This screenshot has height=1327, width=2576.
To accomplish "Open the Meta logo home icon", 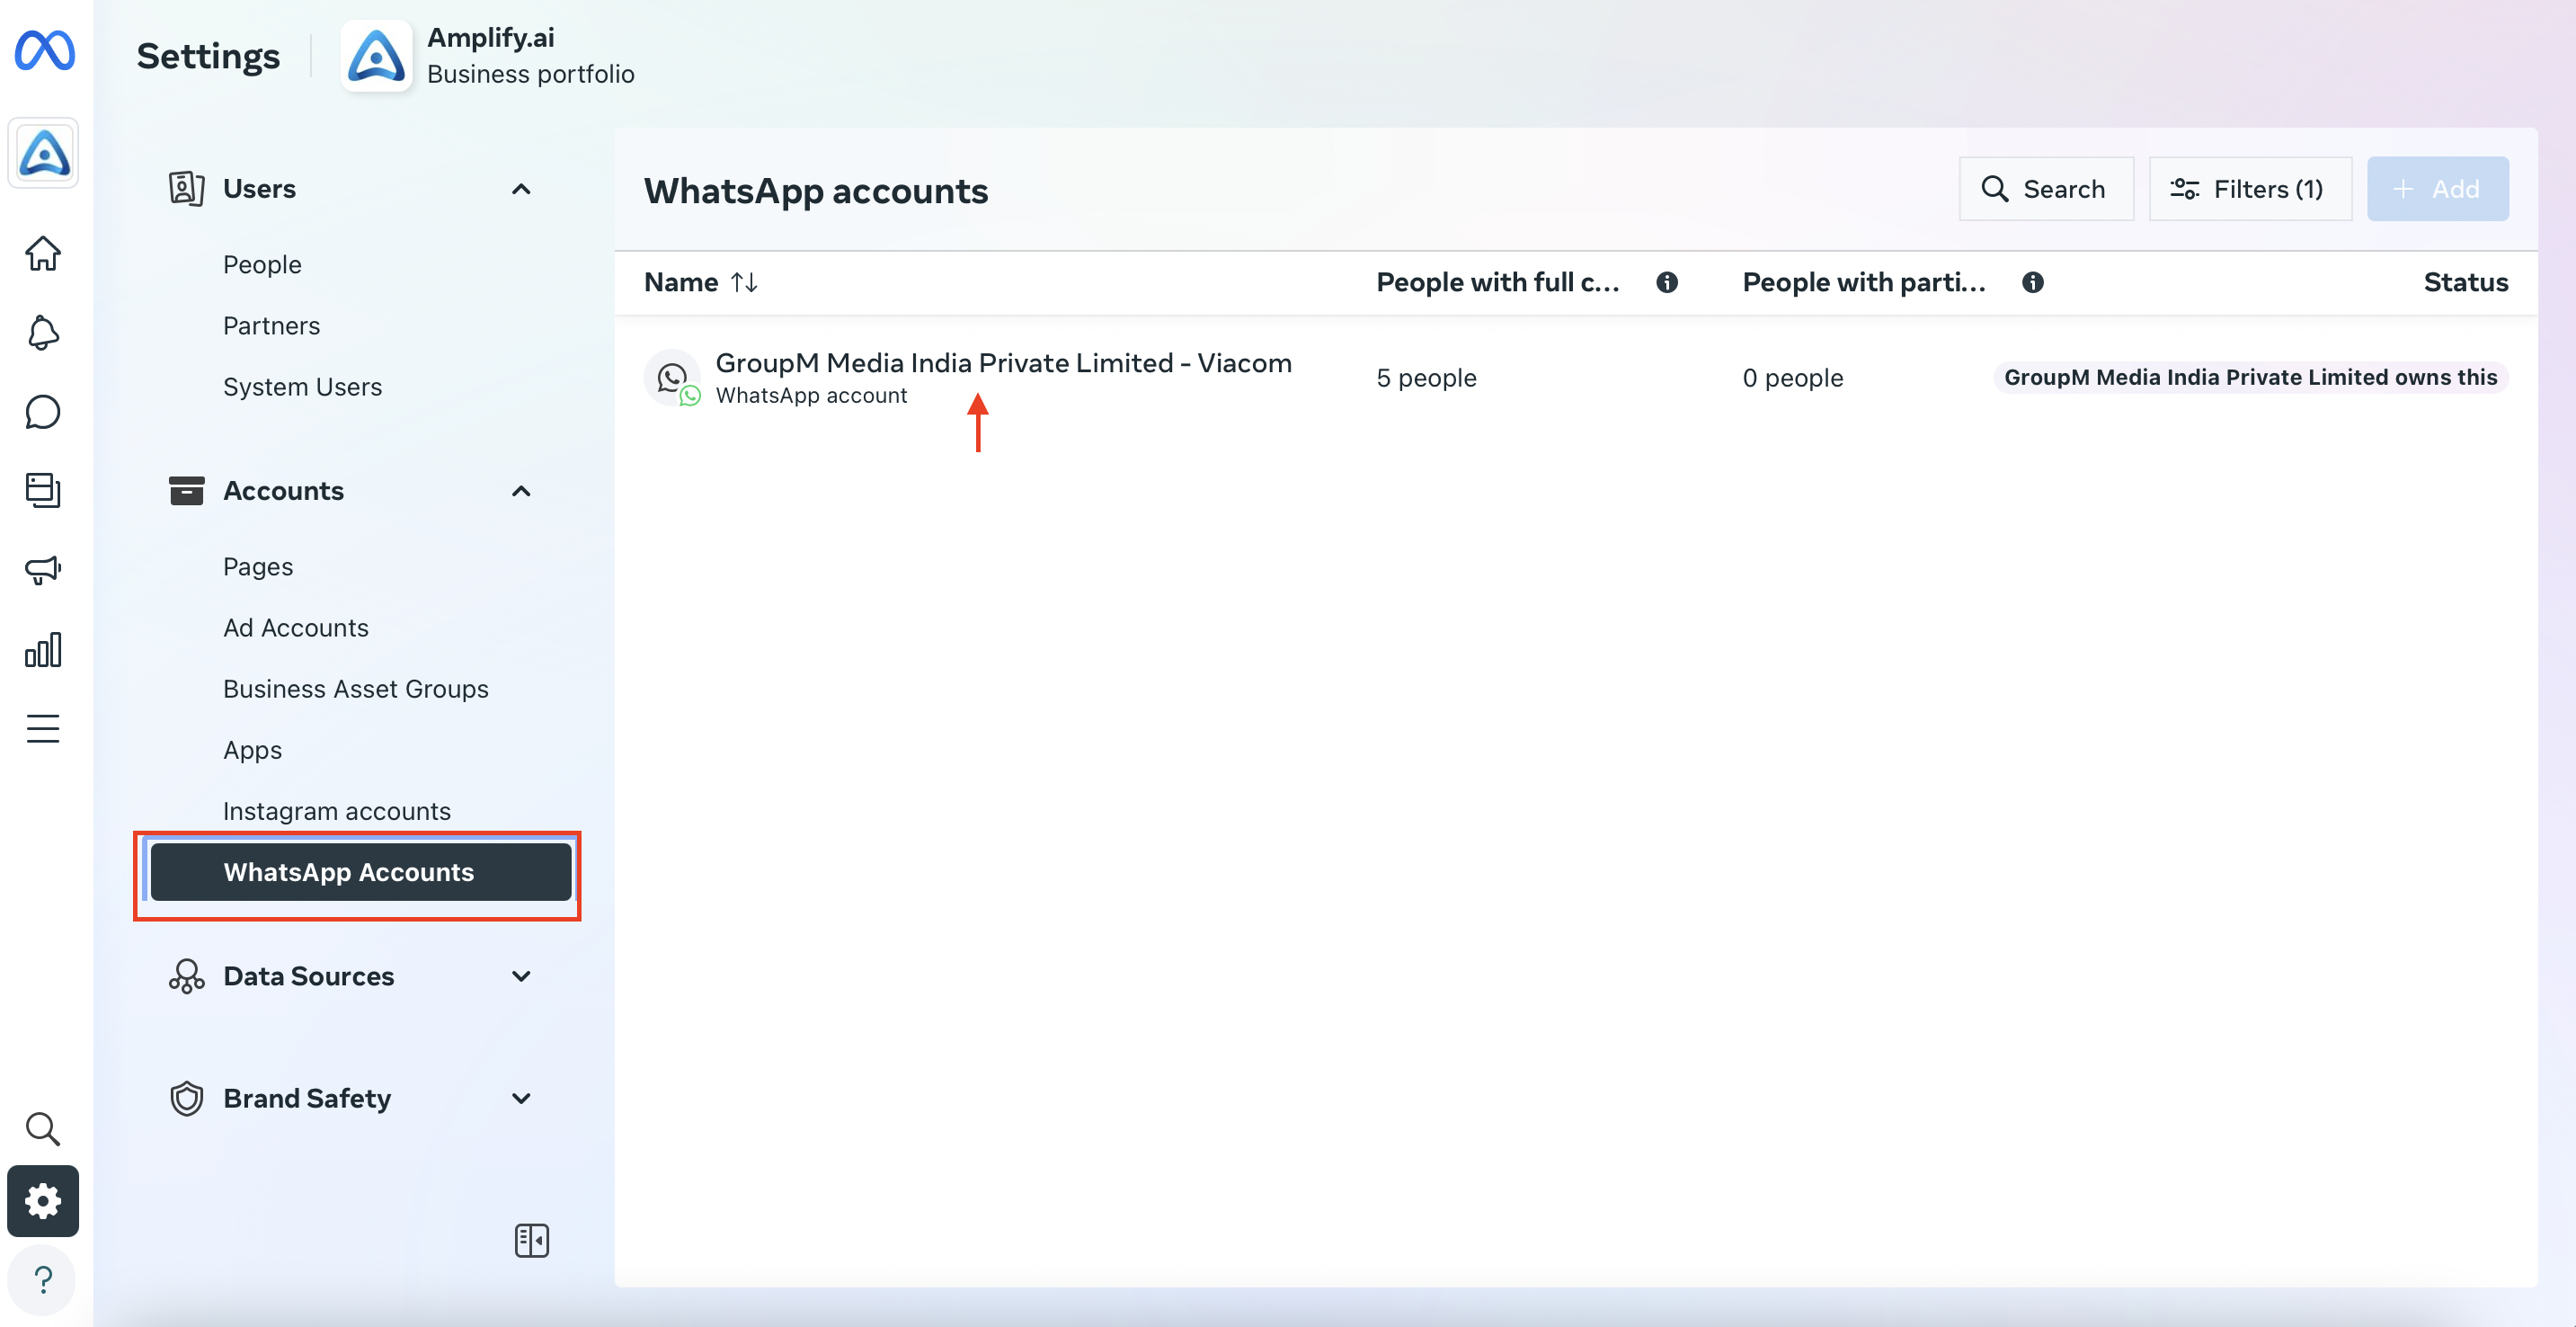I will click(x=44, y=50).
